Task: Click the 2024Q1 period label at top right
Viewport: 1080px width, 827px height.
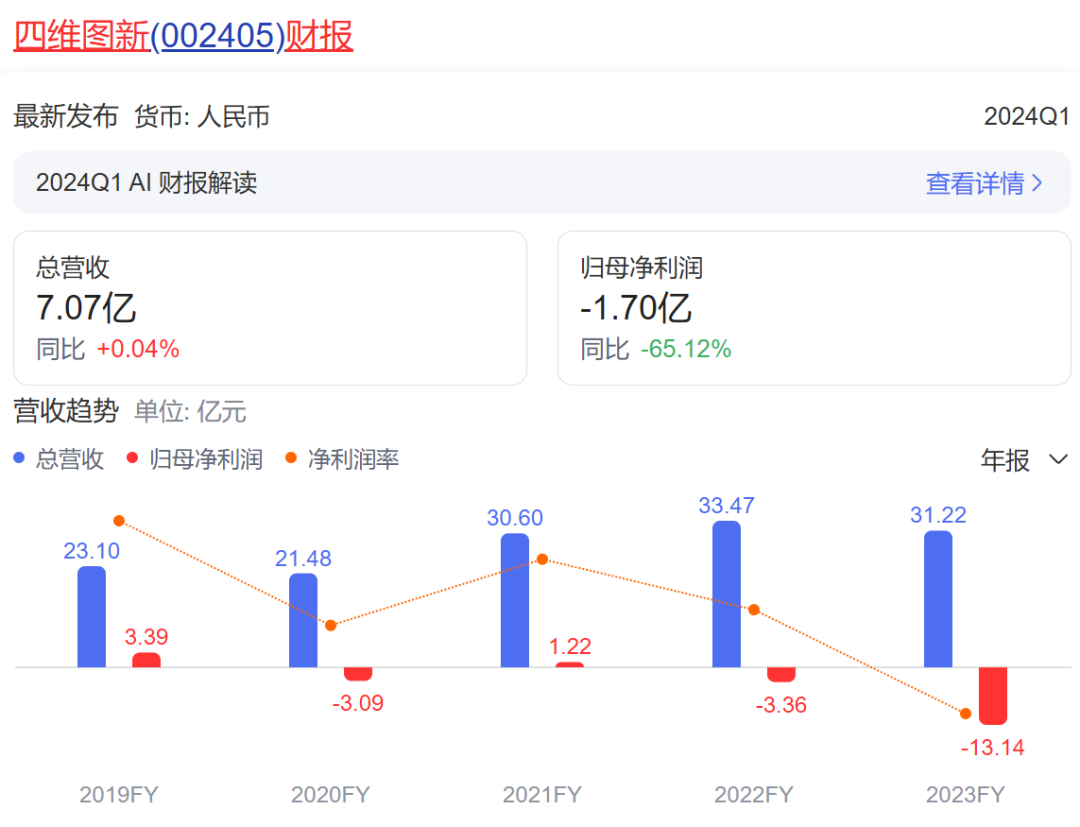Action: point(1026,116)
